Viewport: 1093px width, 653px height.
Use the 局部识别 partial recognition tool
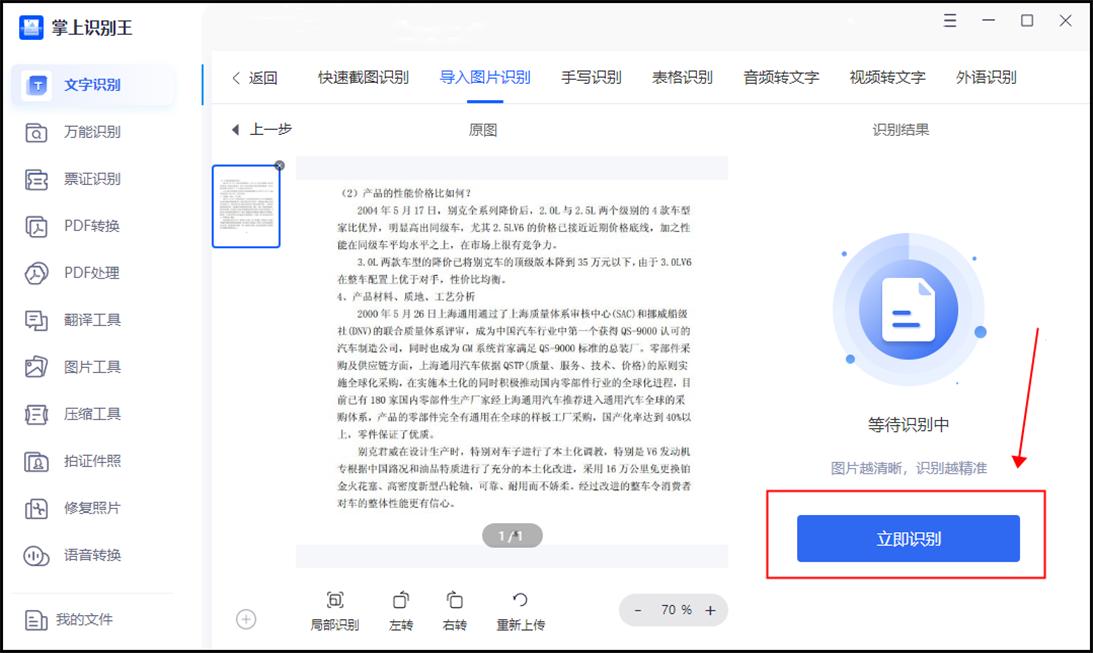click(335, 610)
